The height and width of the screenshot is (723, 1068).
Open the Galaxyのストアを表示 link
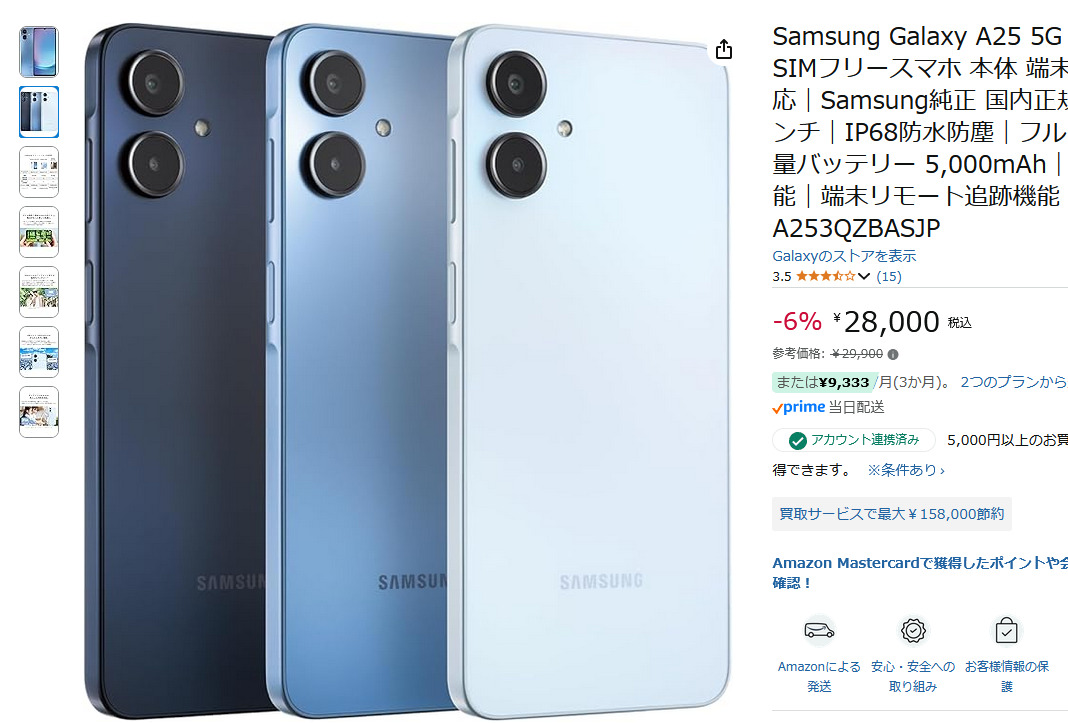tap(844, 256)
